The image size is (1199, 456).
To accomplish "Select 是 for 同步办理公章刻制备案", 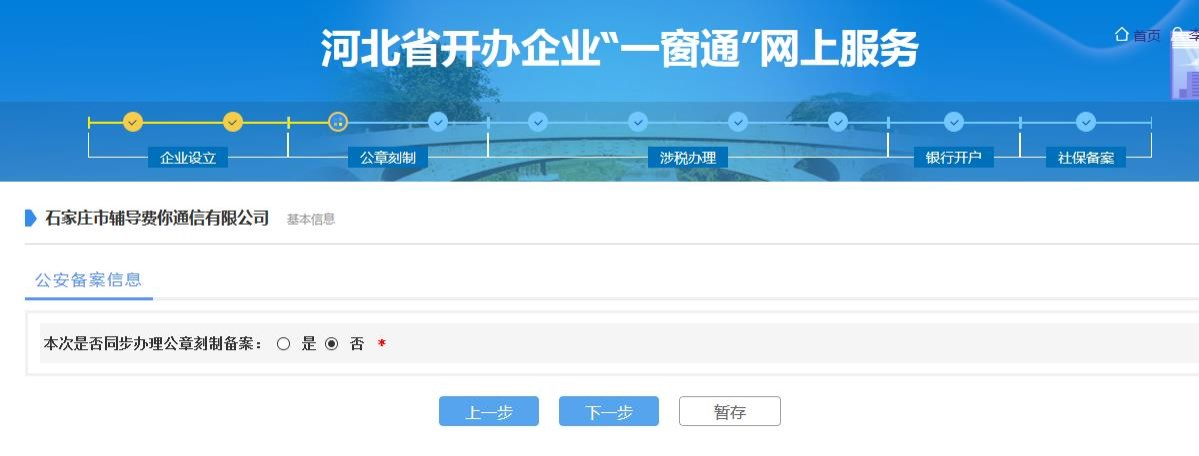I will click(284, 344).
